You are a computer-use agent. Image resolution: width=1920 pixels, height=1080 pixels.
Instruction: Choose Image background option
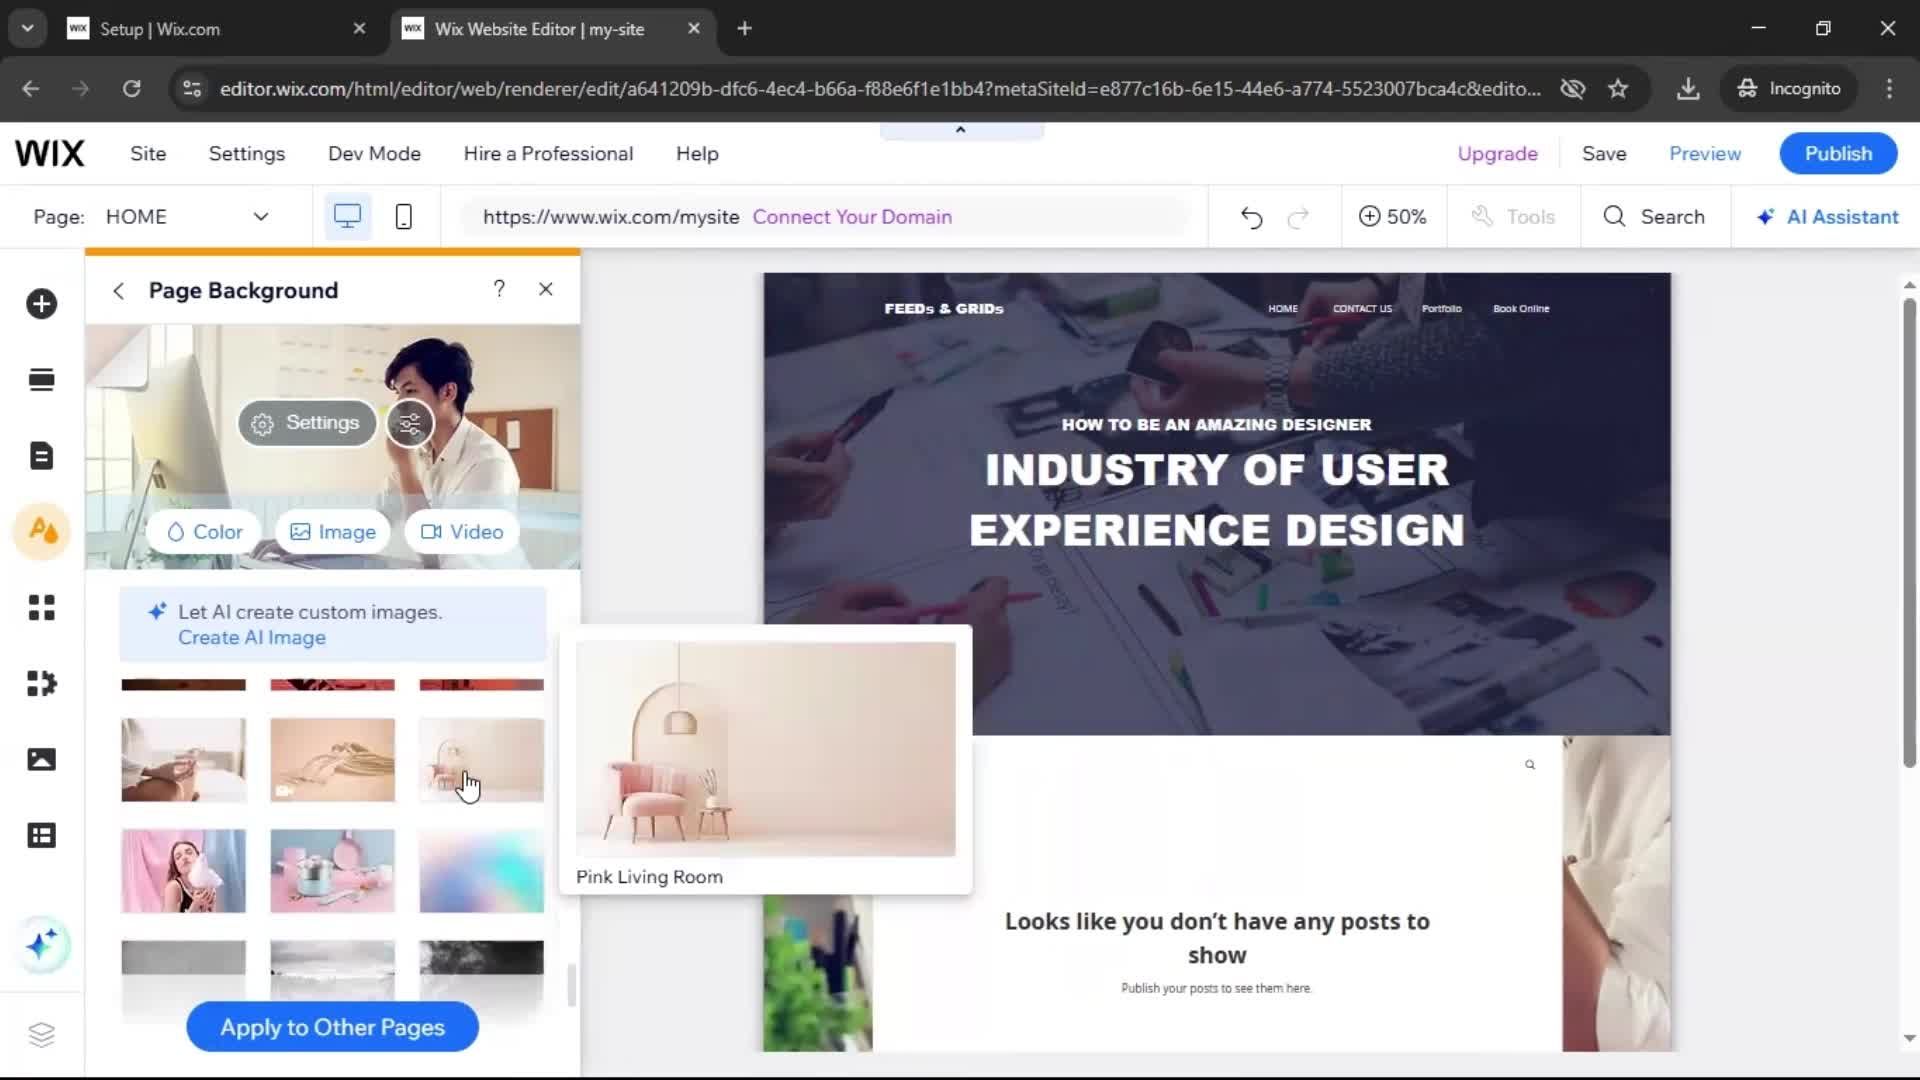333,532
